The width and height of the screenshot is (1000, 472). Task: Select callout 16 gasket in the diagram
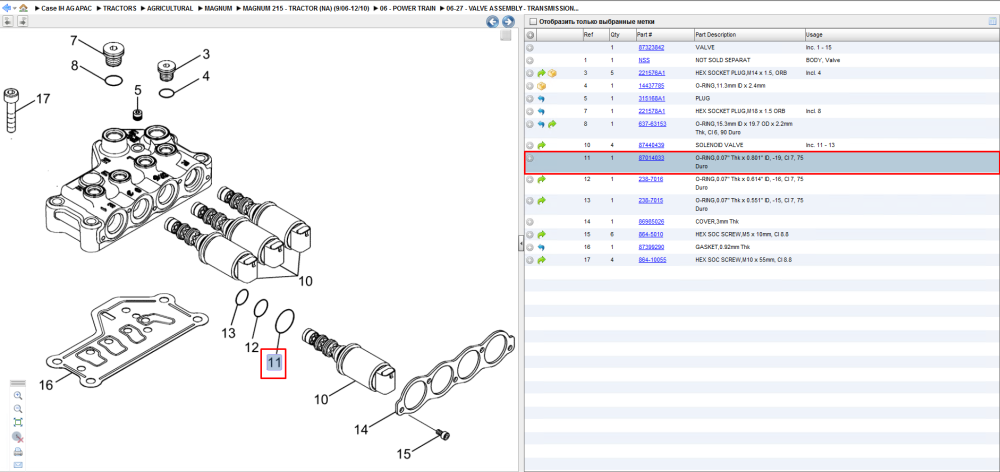click(x=46, y=386)
